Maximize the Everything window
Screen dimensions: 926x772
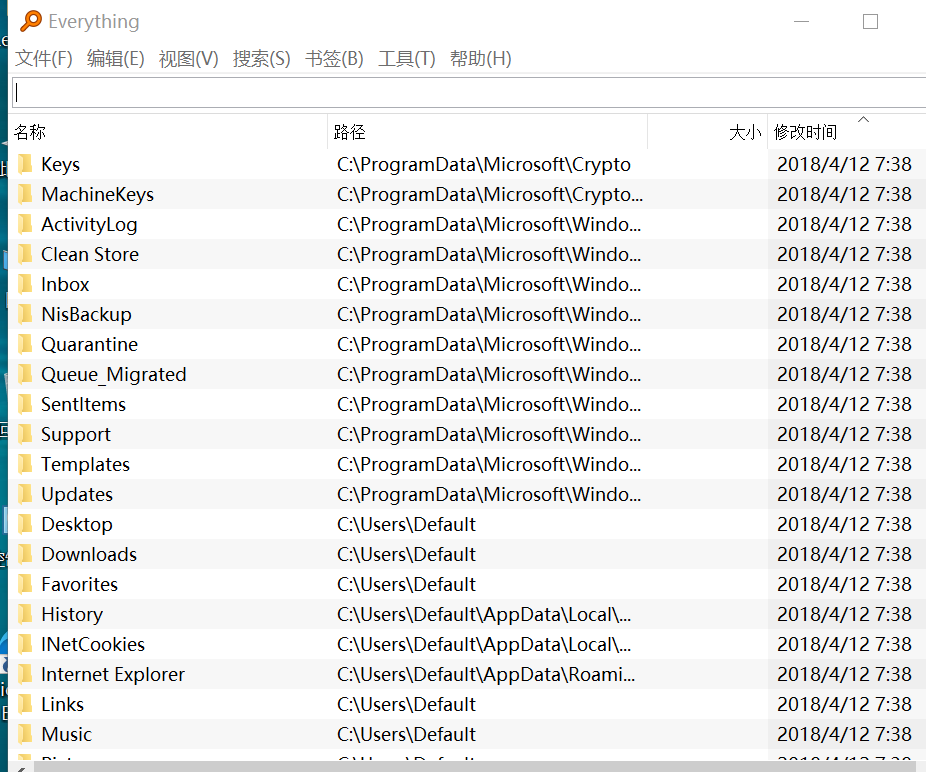click(870, 22)
